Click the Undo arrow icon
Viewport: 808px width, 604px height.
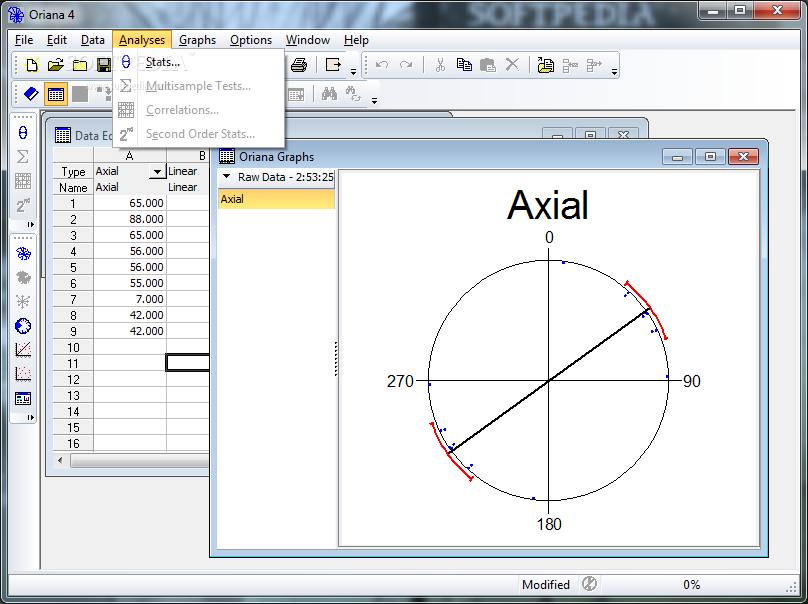point(382,65)
